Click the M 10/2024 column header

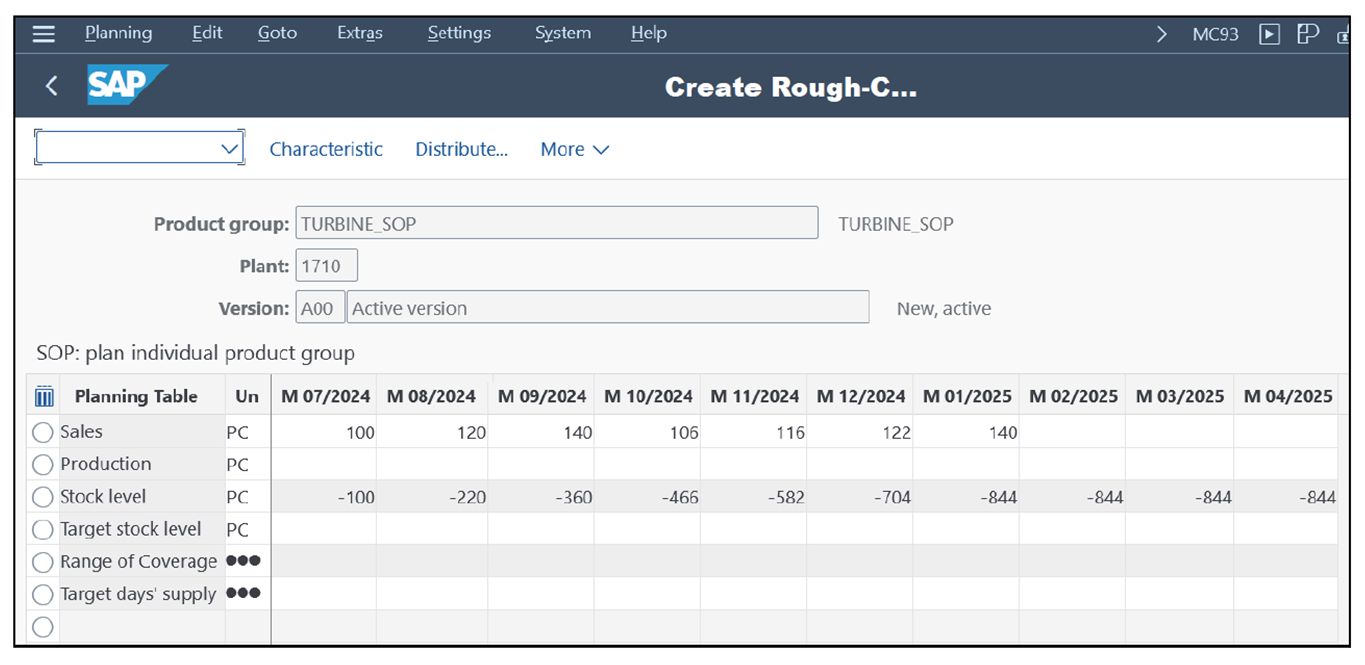(648, 396)
